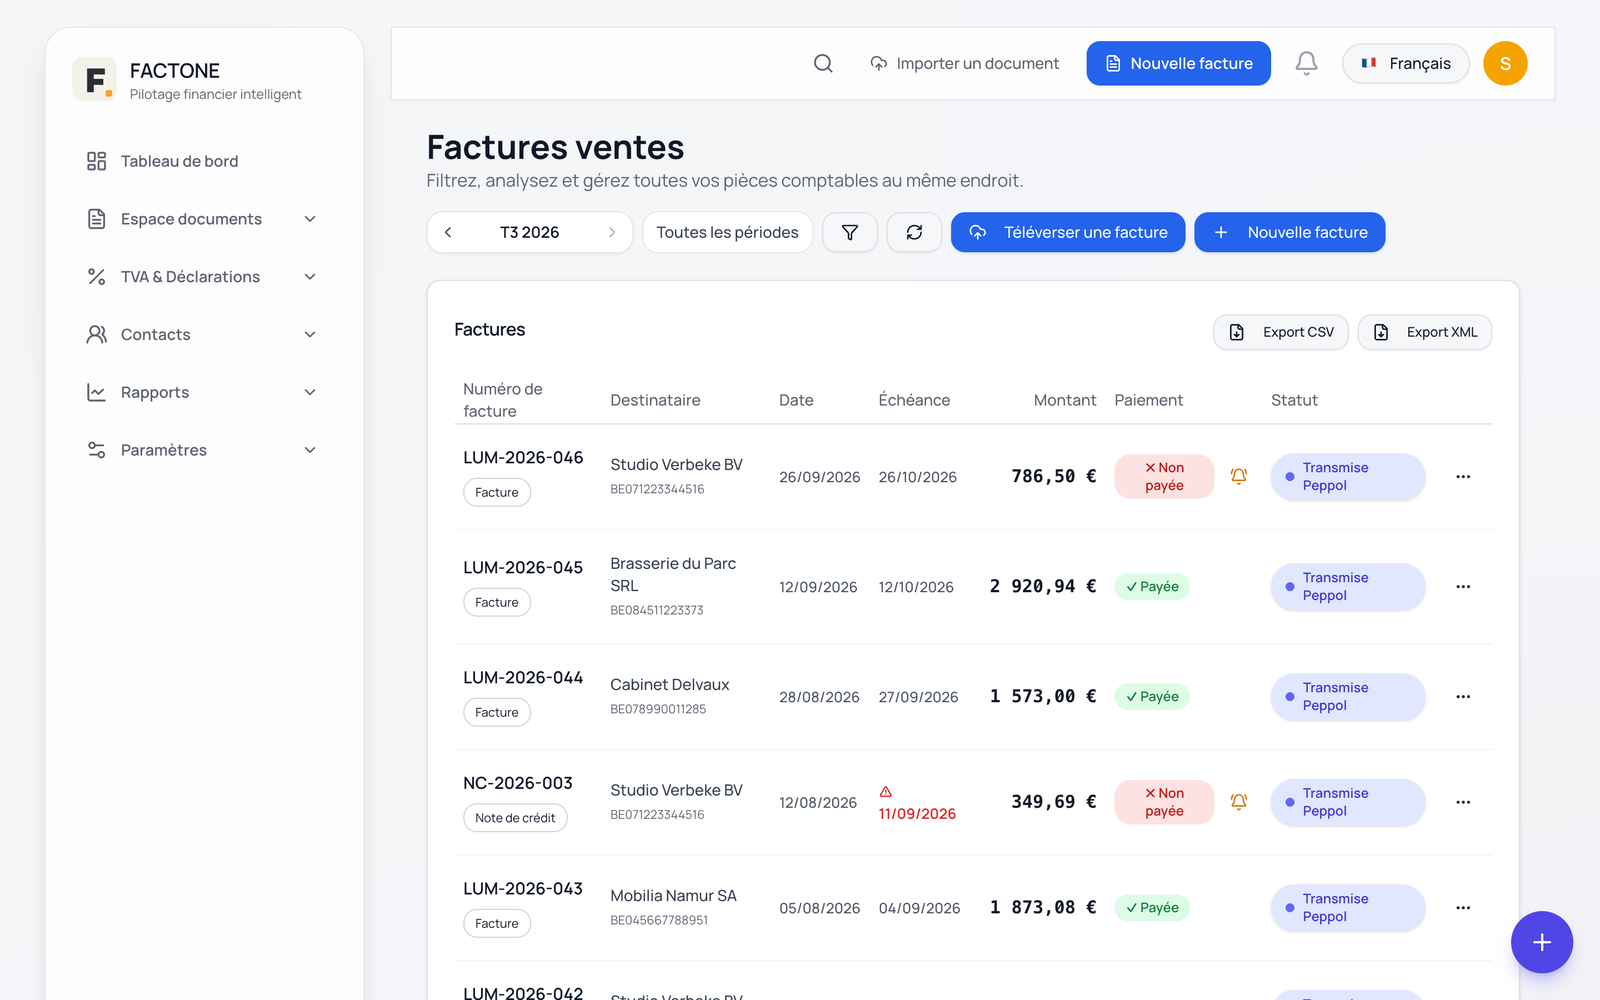Viewport: 1600px width, 1000px height.
Task: Click Téléverser une facture
Action: point(1068,232)
